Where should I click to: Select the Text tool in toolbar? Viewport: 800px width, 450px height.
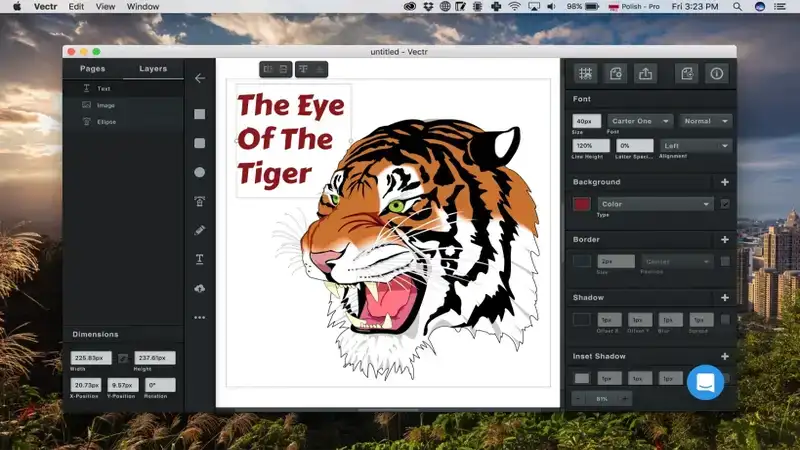tap(199, 259)
